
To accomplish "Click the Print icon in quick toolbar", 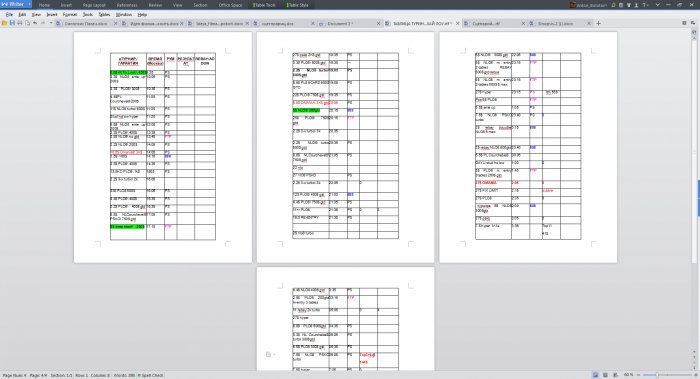I will [x=20, y=23].
